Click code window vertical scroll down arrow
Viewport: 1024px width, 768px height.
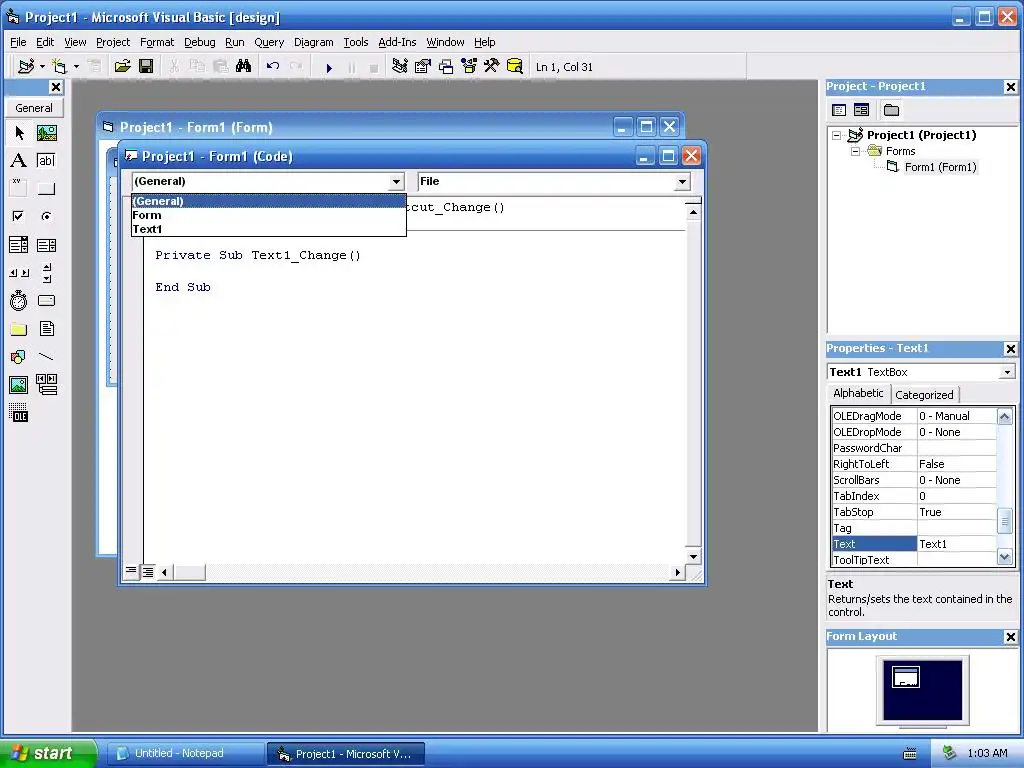pos(694,556)
